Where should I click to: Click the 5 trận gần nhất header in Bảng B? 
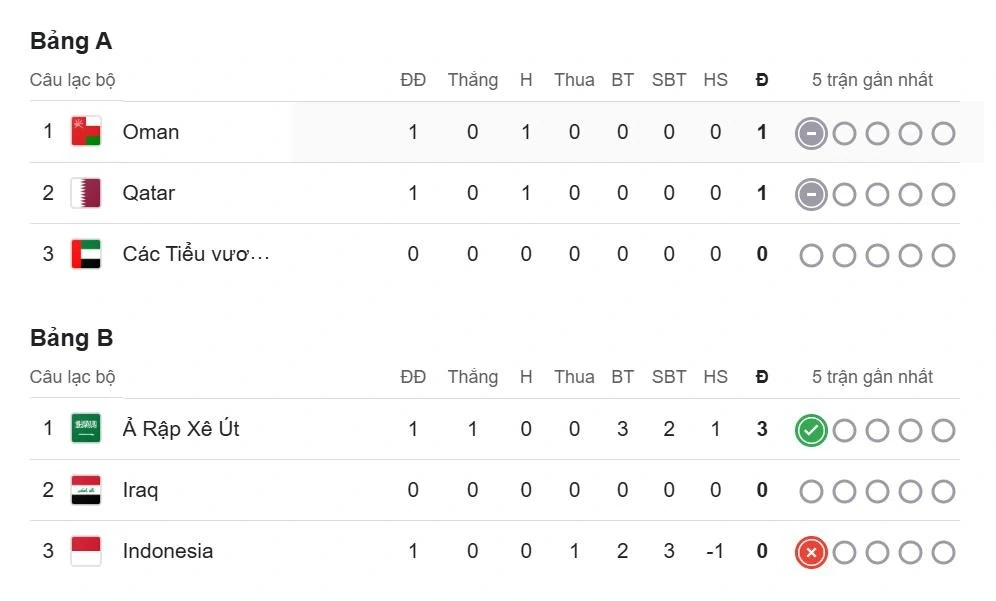pos(872,377)
